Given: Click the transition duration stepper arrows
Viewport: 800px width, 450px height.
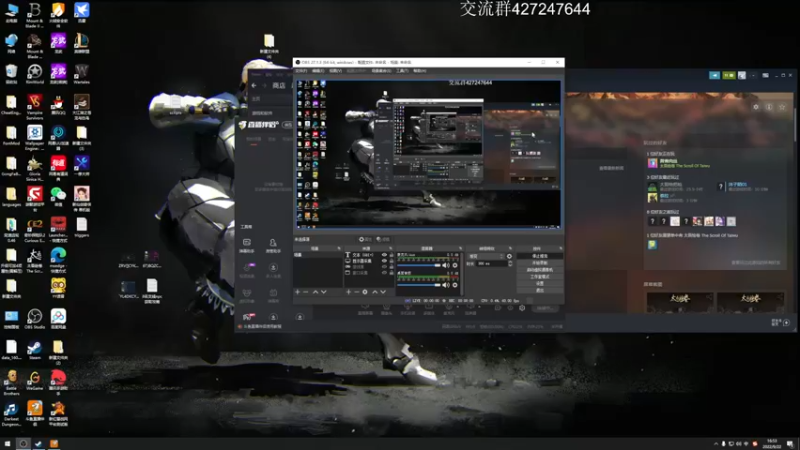Looking at the screenshot, I should tap(510, 263).
